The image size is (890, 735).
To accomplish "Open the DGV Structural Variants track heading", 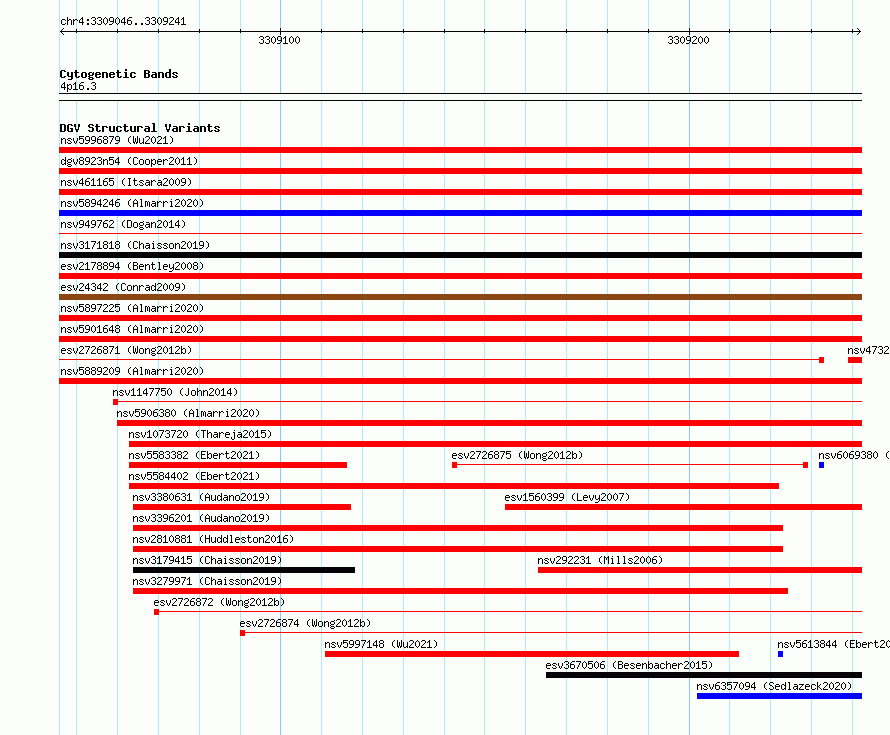I will (x=140, y=128).
